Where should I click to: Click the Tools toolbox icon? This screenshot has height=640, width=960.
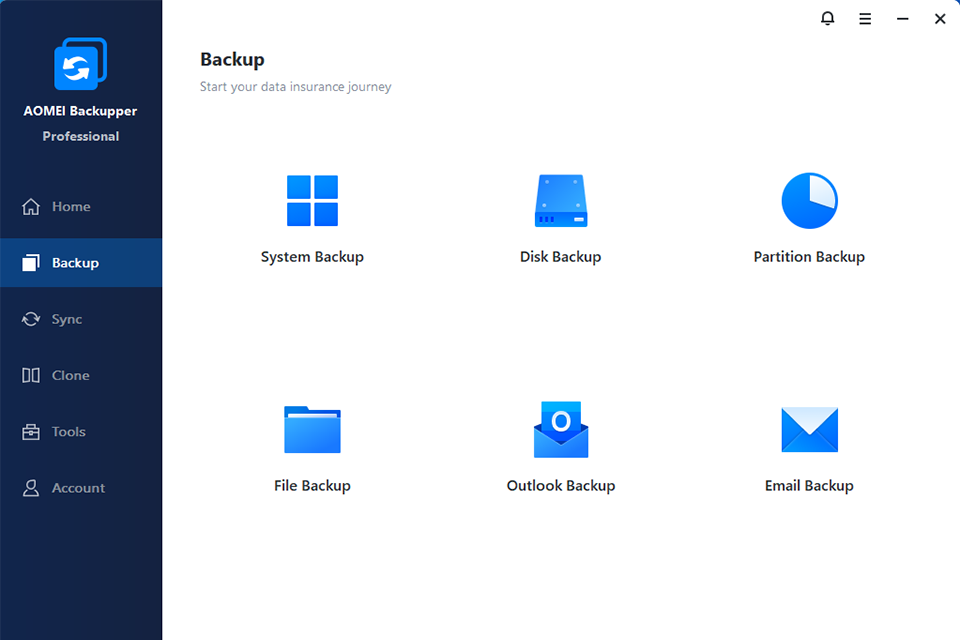pos(31,432)
